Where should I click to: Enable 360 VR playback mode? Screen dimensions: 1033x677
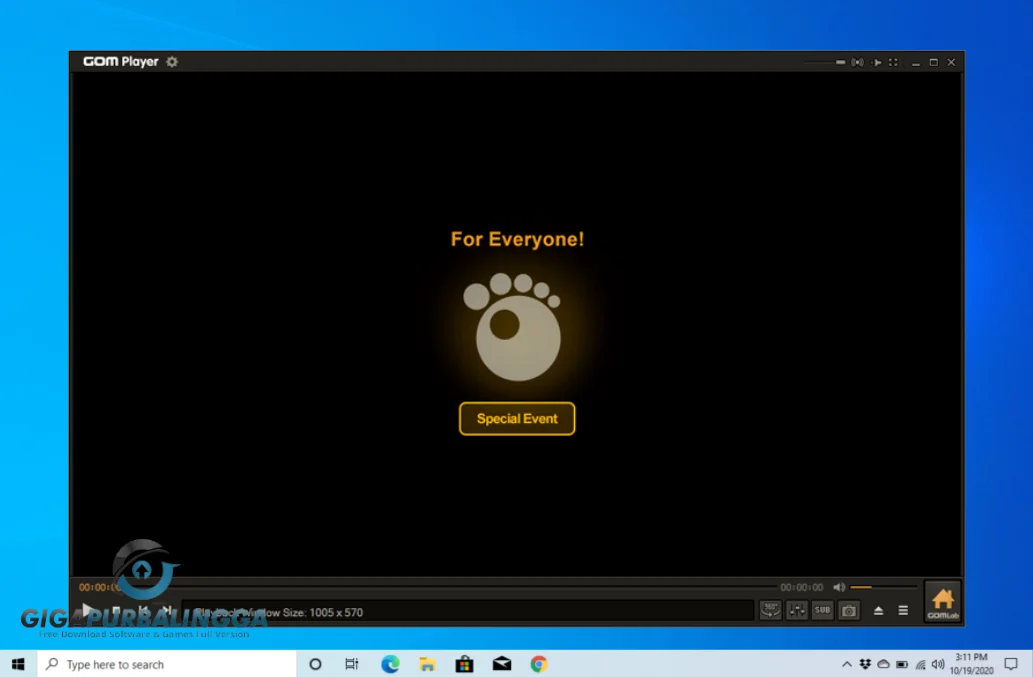point(770,609)
